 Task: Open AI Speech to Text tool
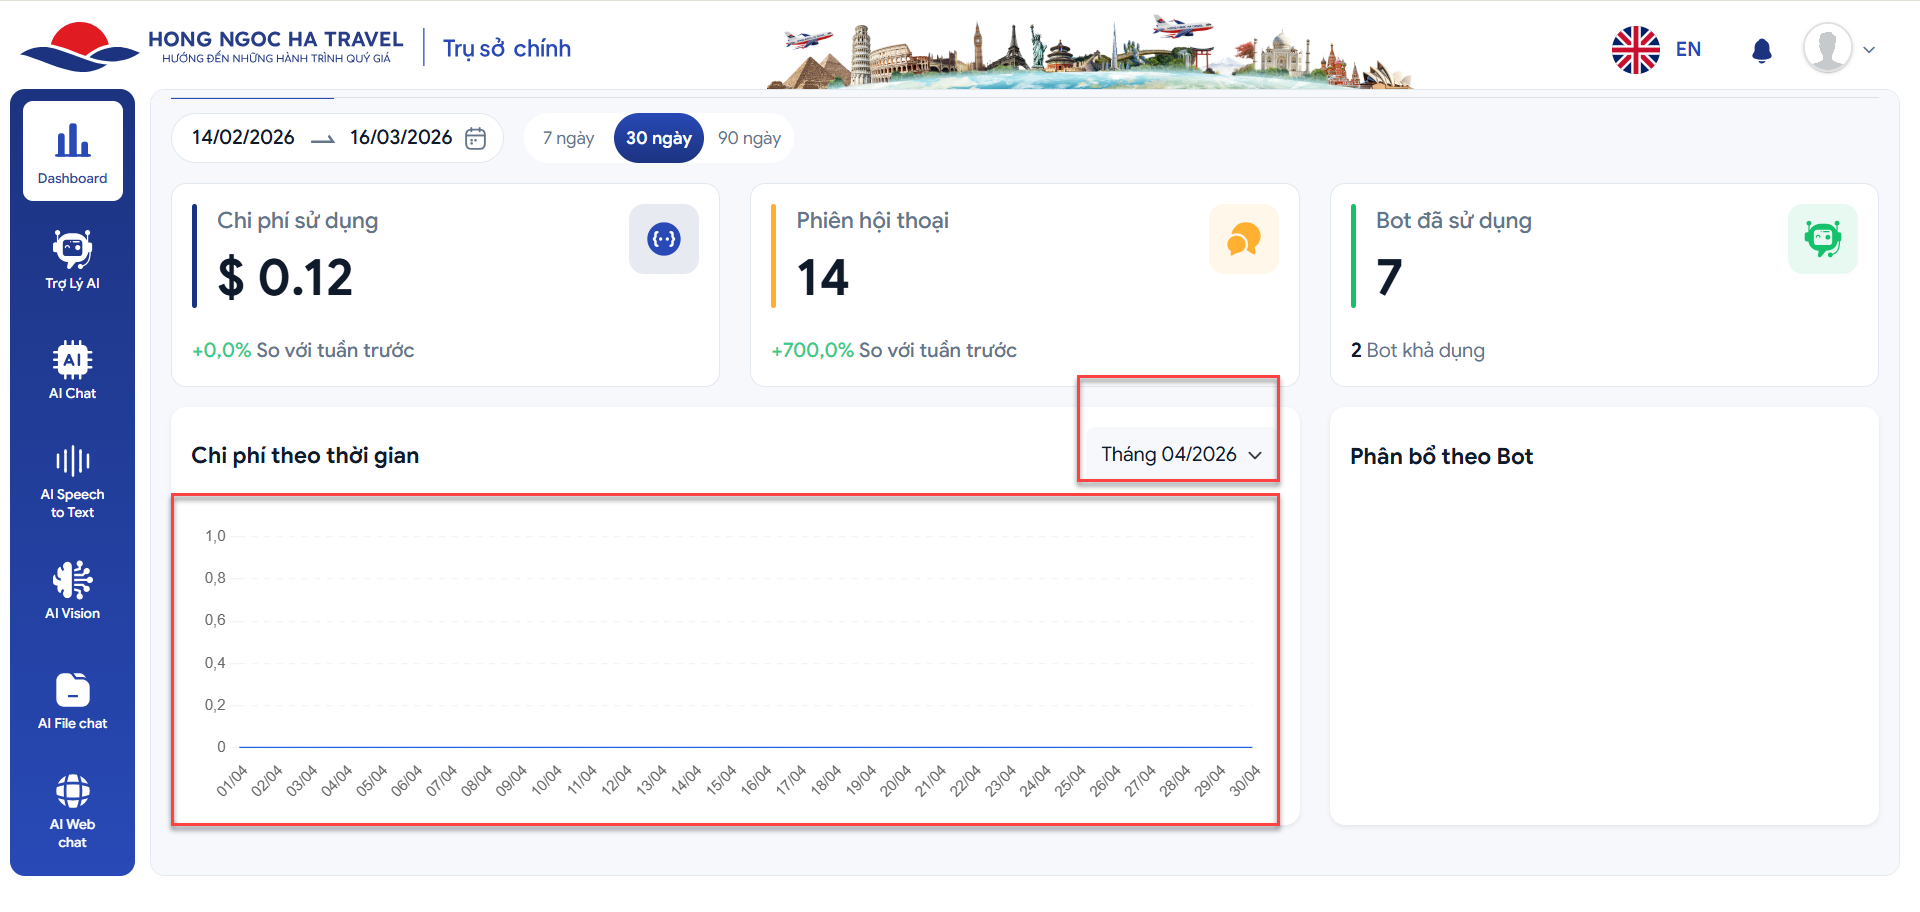(72, 482)
